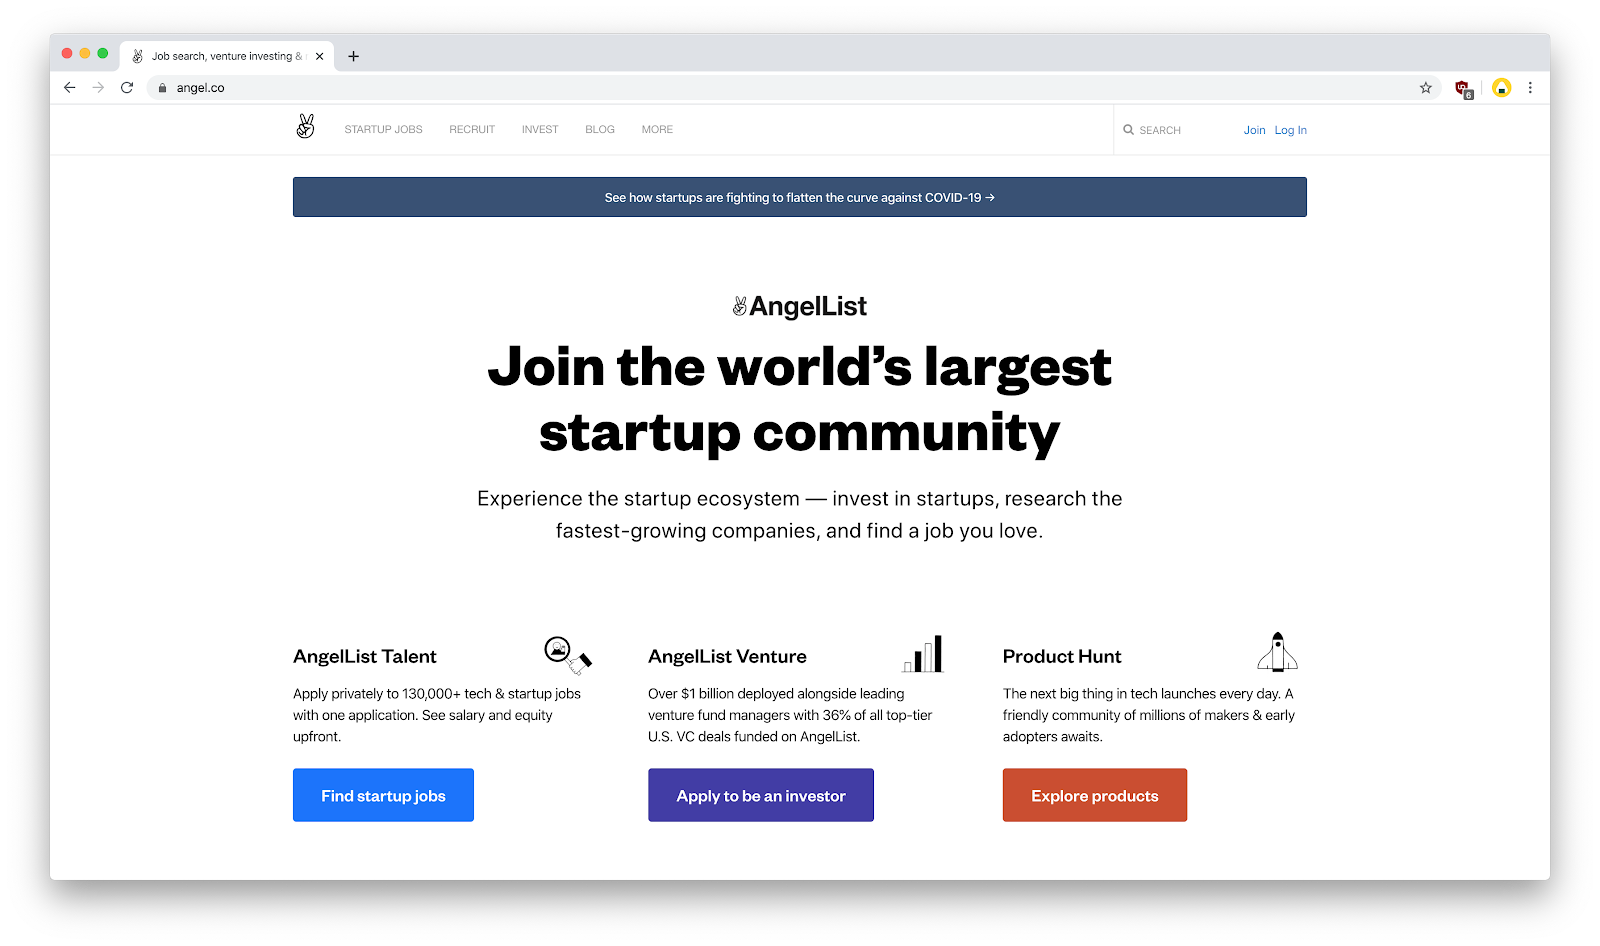The image size is (1600, 946).
Task: Close the Job search browser tab
Action: point(319,56)
